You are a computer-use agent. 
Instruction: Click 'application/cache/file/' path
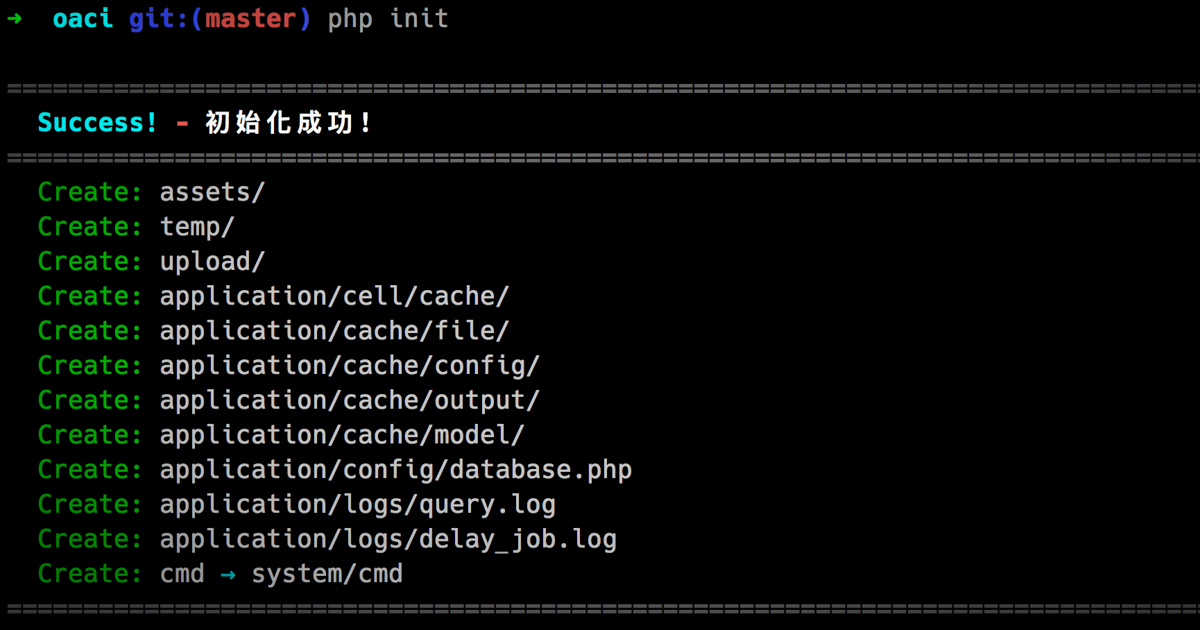(335, 331)
